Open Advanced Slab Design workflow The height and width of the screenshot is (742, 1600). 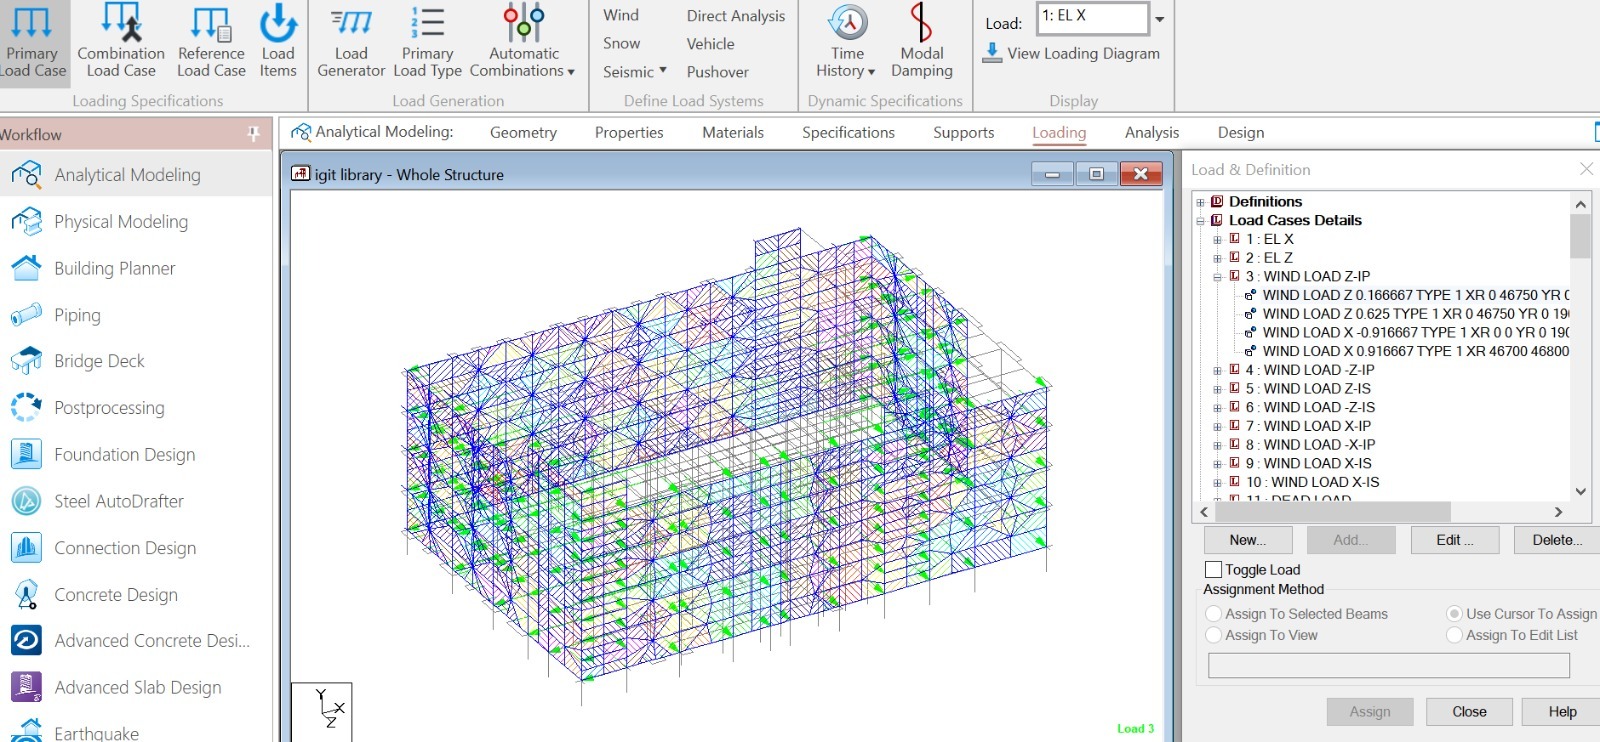click(136, 687)
